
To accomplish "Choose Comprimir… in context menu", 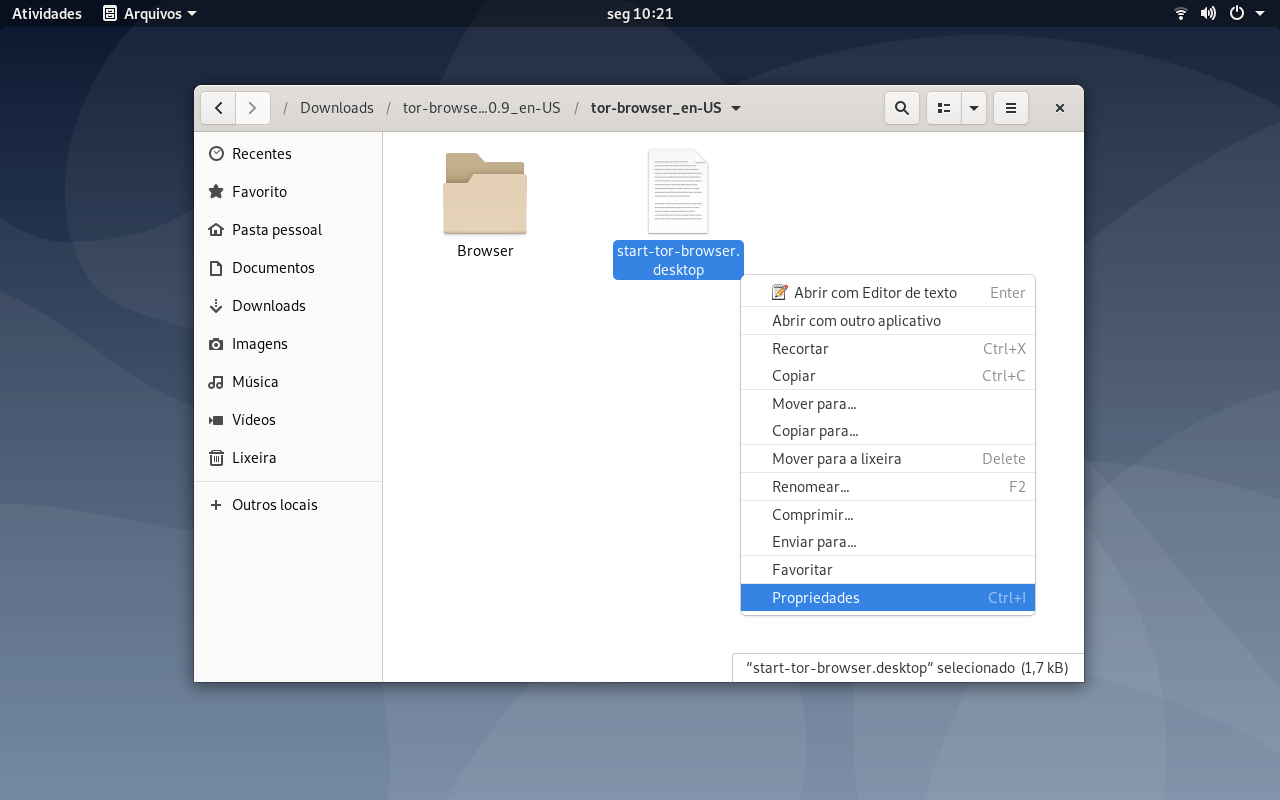I will (x=888, y=515).
